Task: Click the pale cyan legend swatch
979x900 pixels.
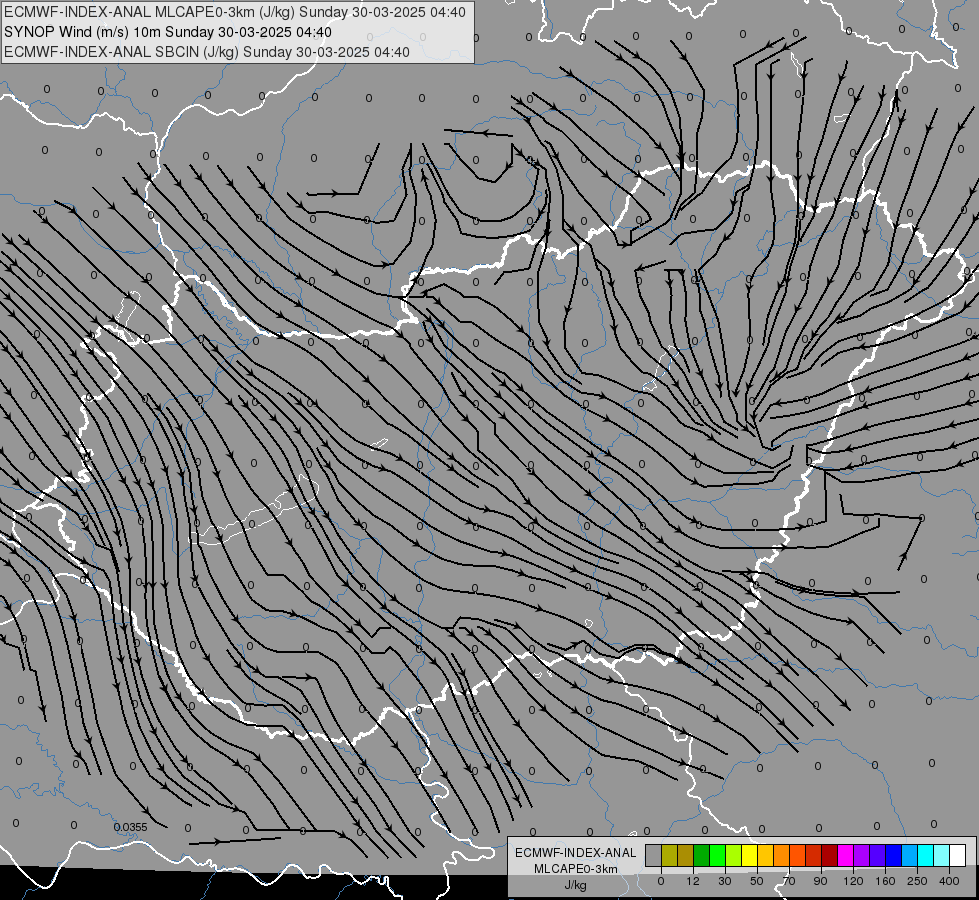Action: point(941,855)
